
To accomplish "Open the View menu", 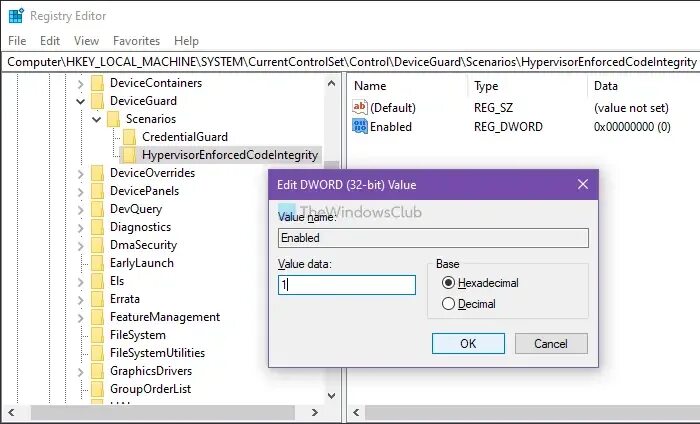I will point(86,41).
